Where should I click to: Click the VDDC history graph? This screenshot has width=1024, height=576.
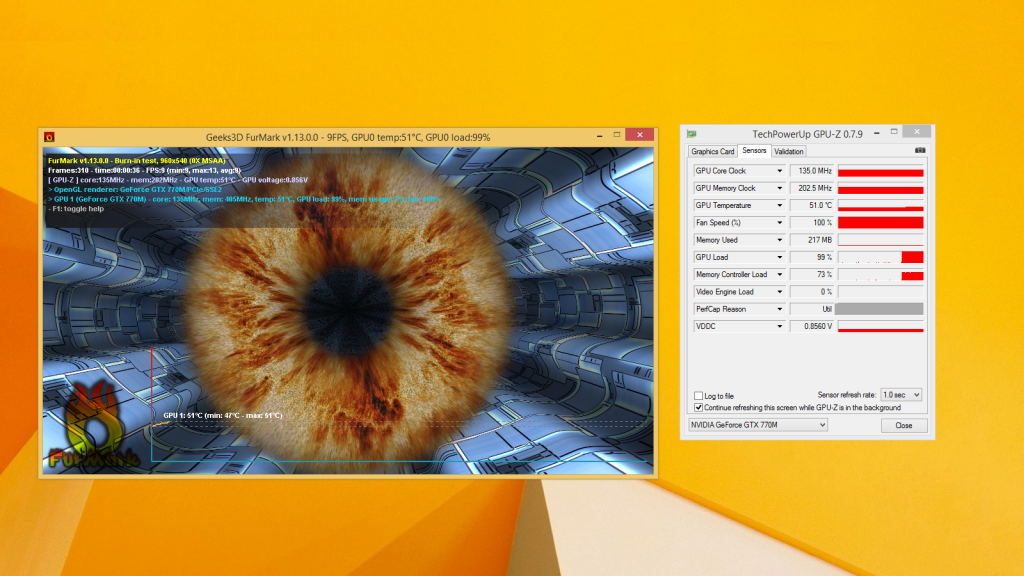pyautogui.click(x=880, y=327)
